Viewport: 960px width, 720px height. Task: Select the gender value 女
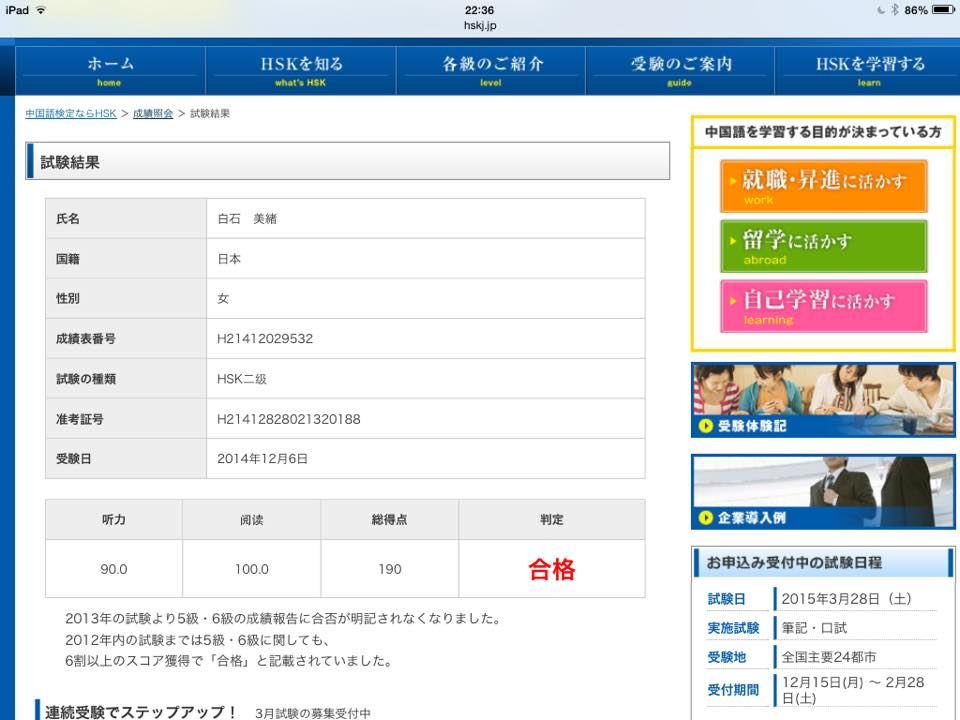pos(223,299)
